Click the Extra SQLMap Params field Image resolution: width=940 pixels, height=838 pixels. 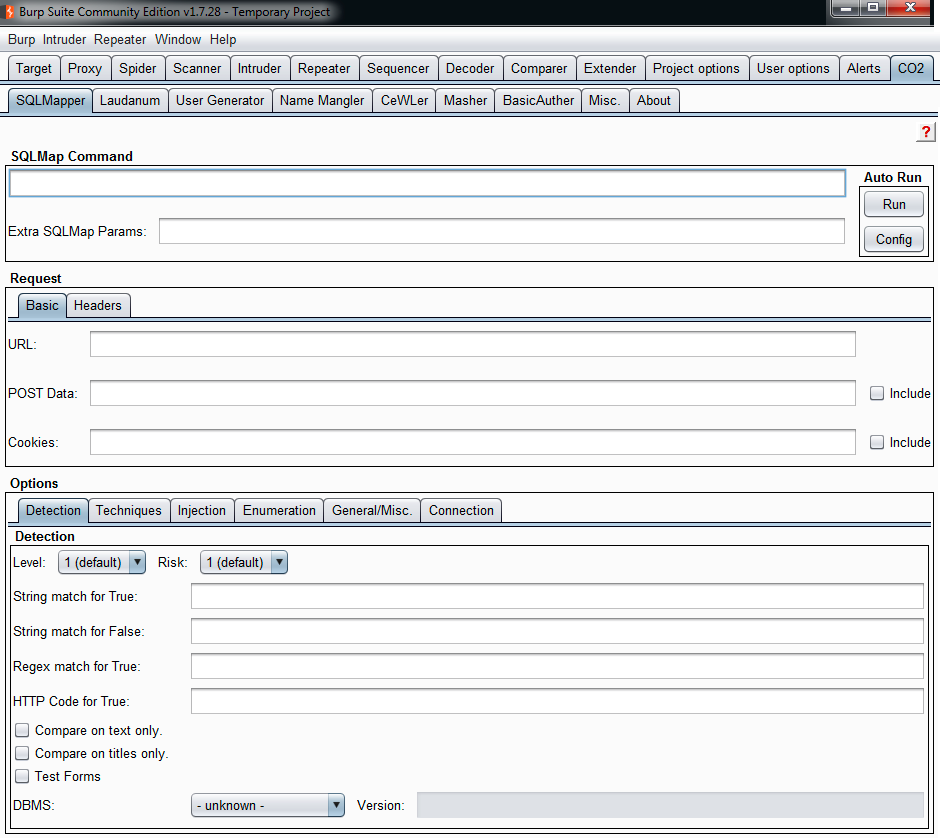[502, 231]
